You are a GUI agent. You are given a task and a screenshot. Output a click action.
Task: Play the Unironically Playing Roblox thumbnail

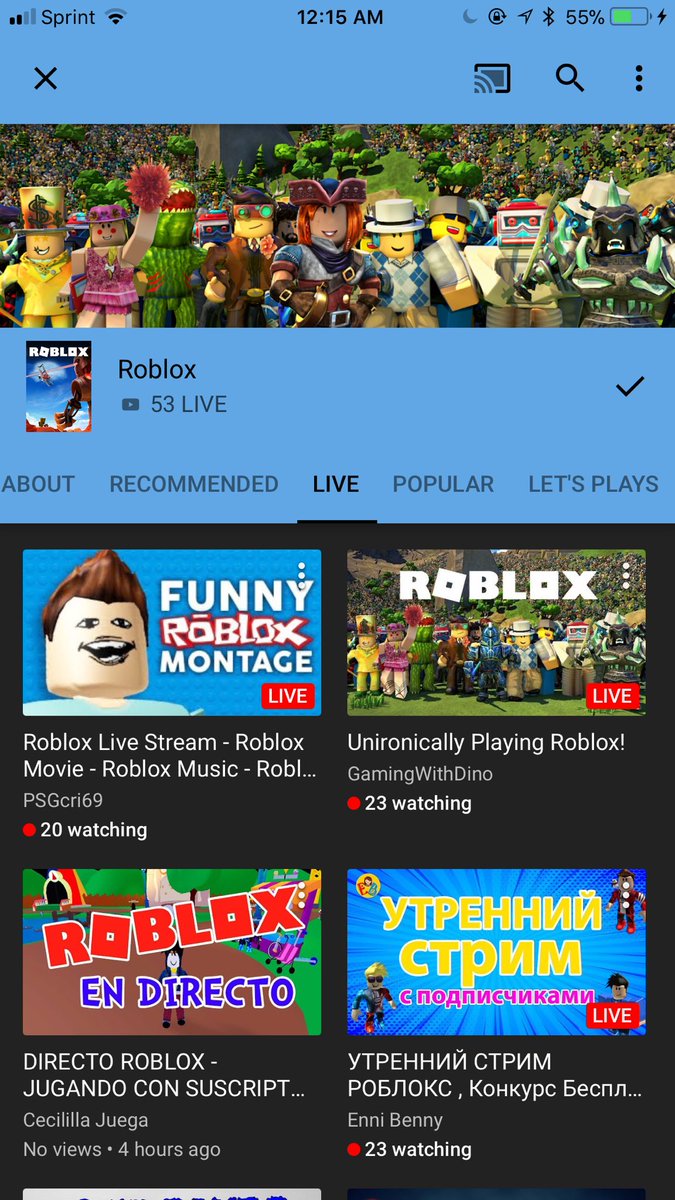tap(496, 632)
